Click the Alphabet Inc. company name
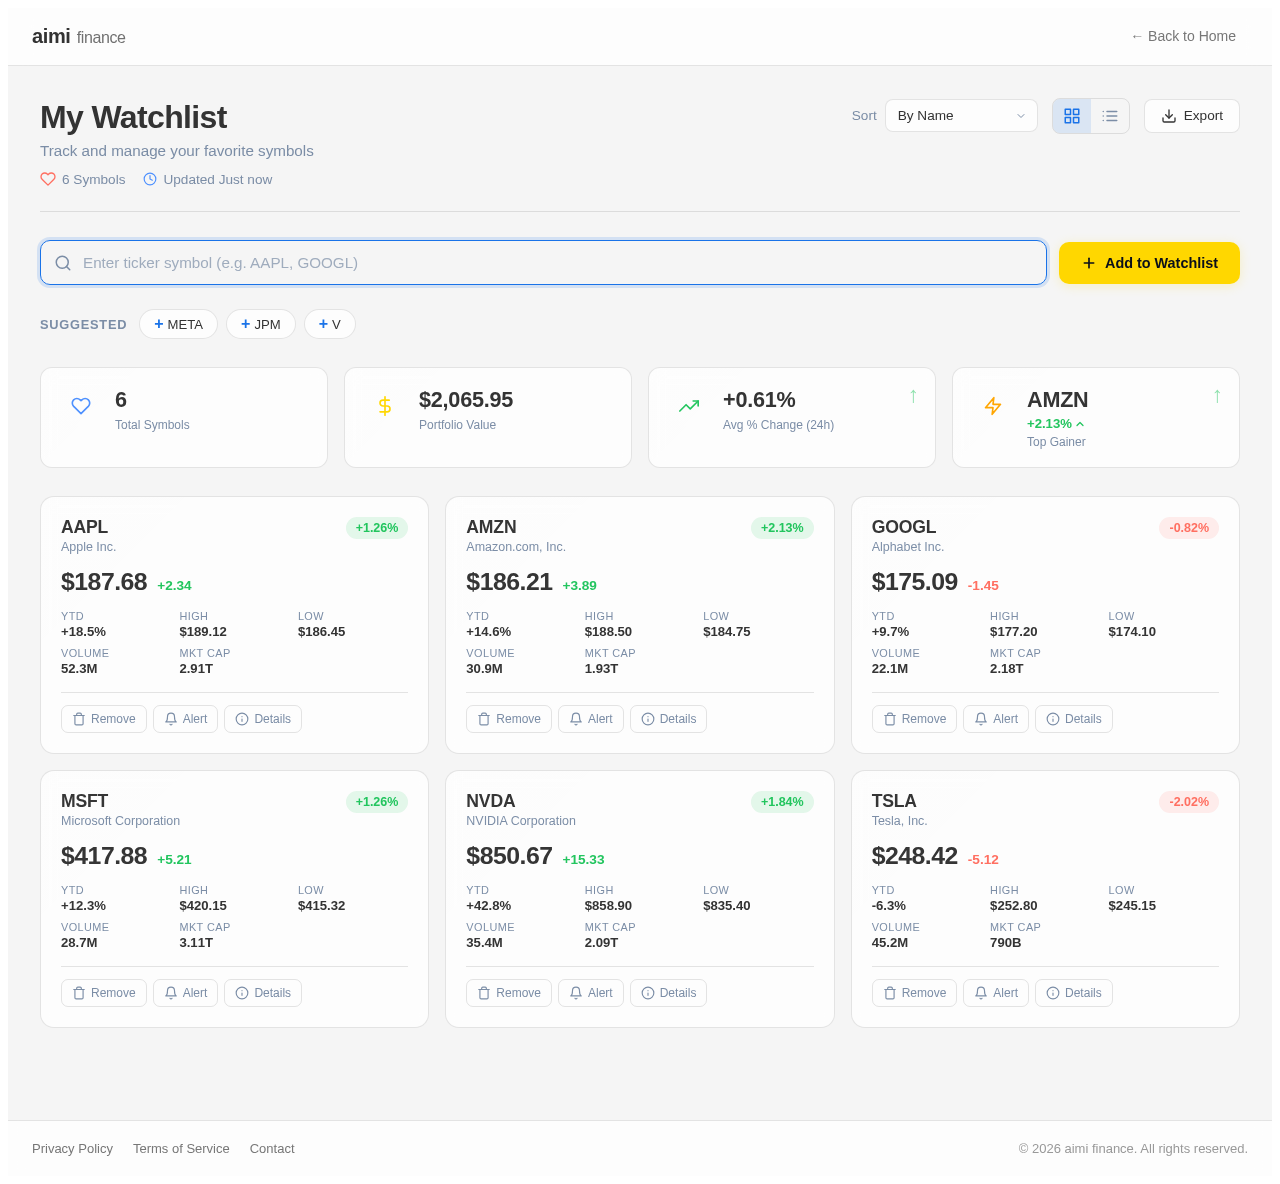The image size is (1280, 1184). coord(908,547)
